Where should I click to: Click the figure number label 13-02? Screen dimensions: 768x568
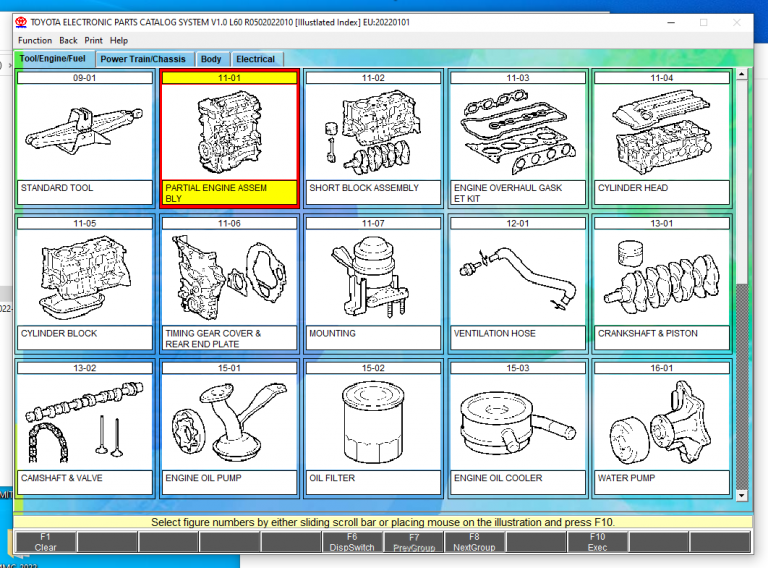tap(85, 368)
